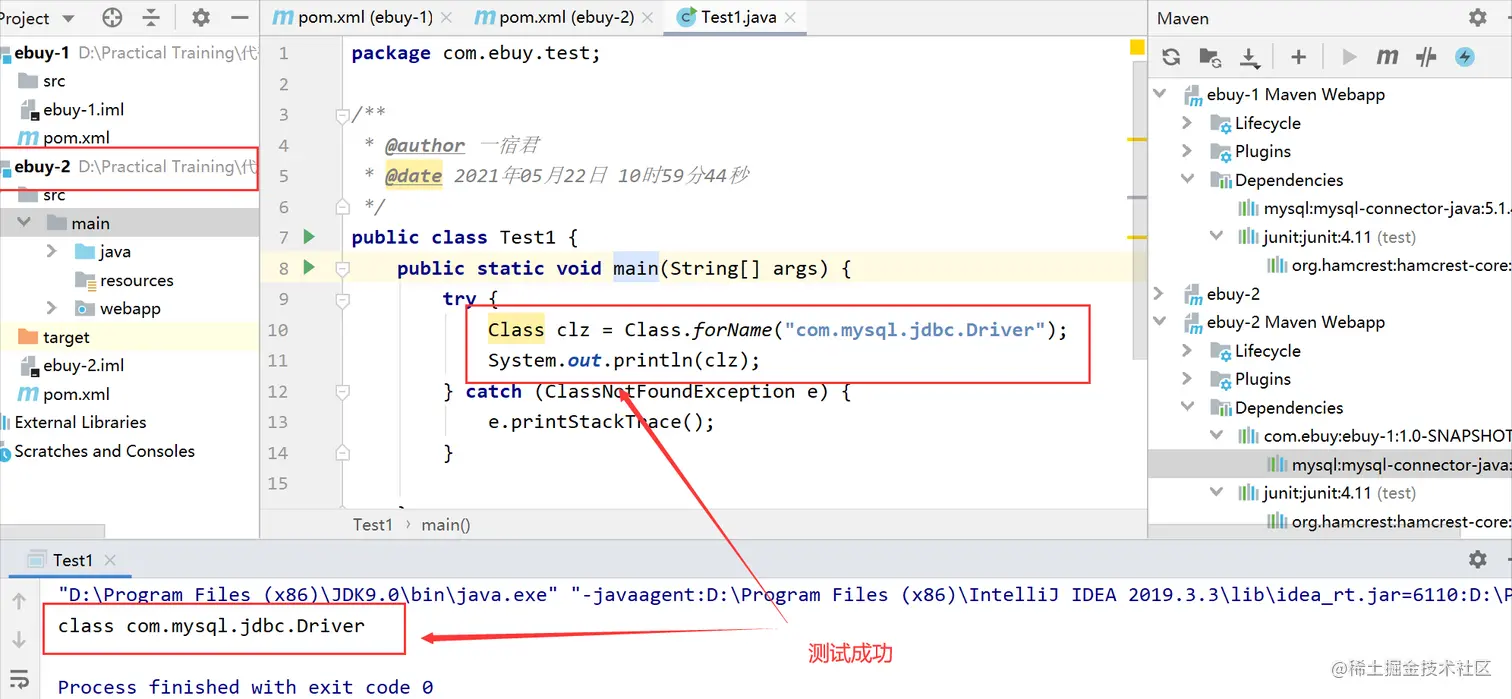Expand the java folder
This screenshot has width=1512, height=699.
click(52, 252)
